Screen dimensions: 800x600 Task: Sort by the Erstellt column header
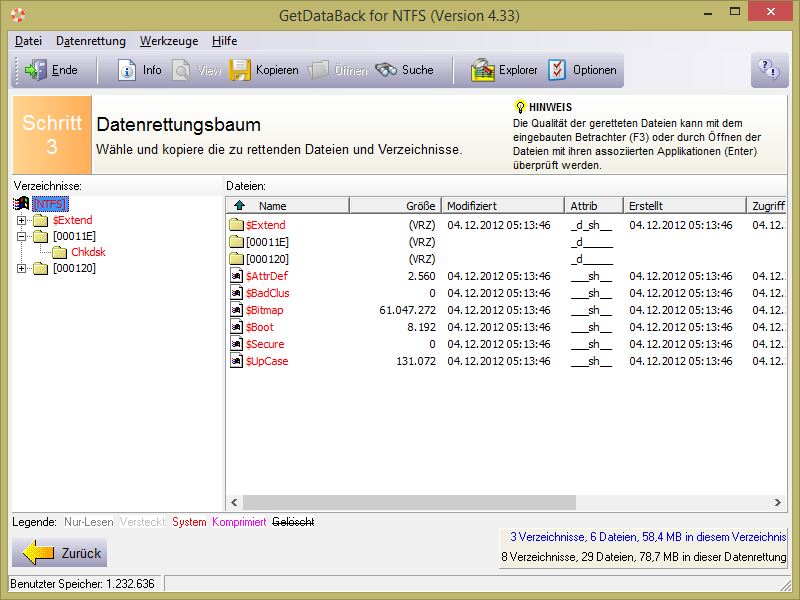click(x=685, y=206)
